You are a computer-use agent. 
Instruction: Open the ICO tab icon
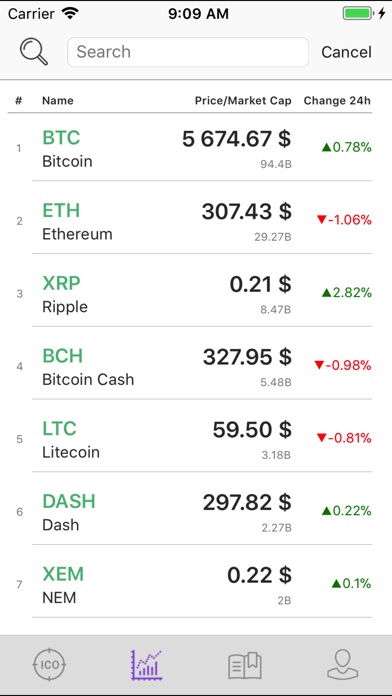(49, 664)
